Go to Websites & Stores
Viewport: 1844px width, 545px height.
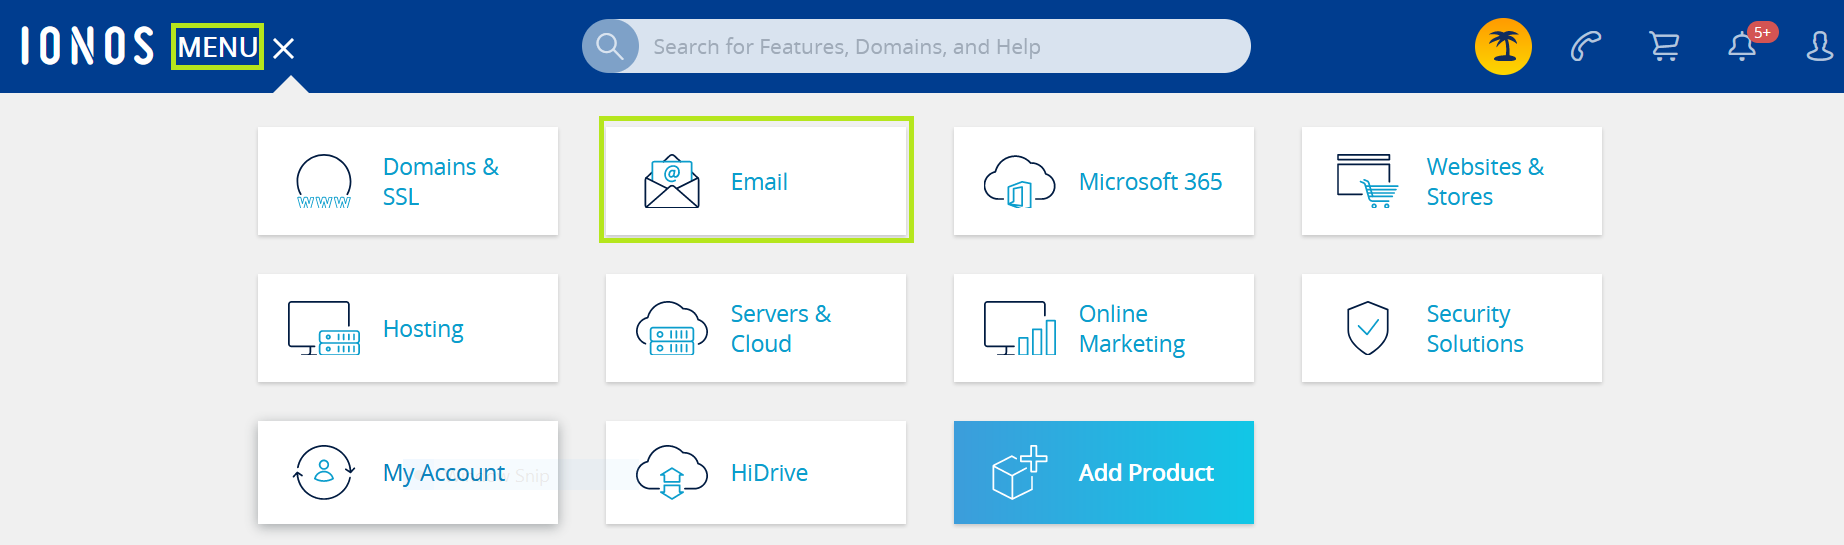click(1451, 181)
